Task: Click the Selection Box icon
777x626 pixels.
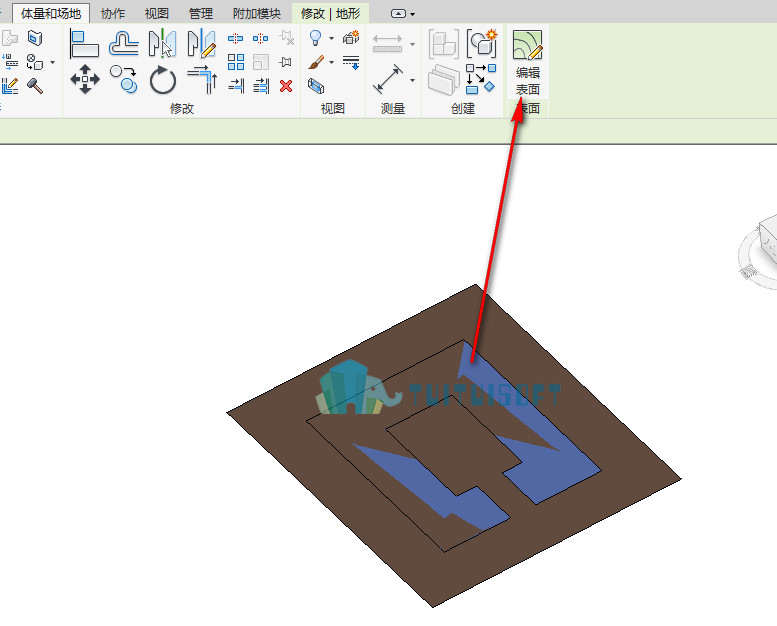Action: coord(316,86)
